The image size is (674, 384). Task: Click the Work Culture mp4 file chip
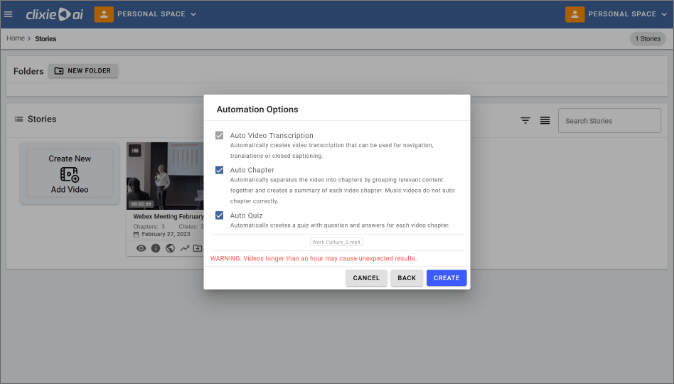(x=336, y=242)
